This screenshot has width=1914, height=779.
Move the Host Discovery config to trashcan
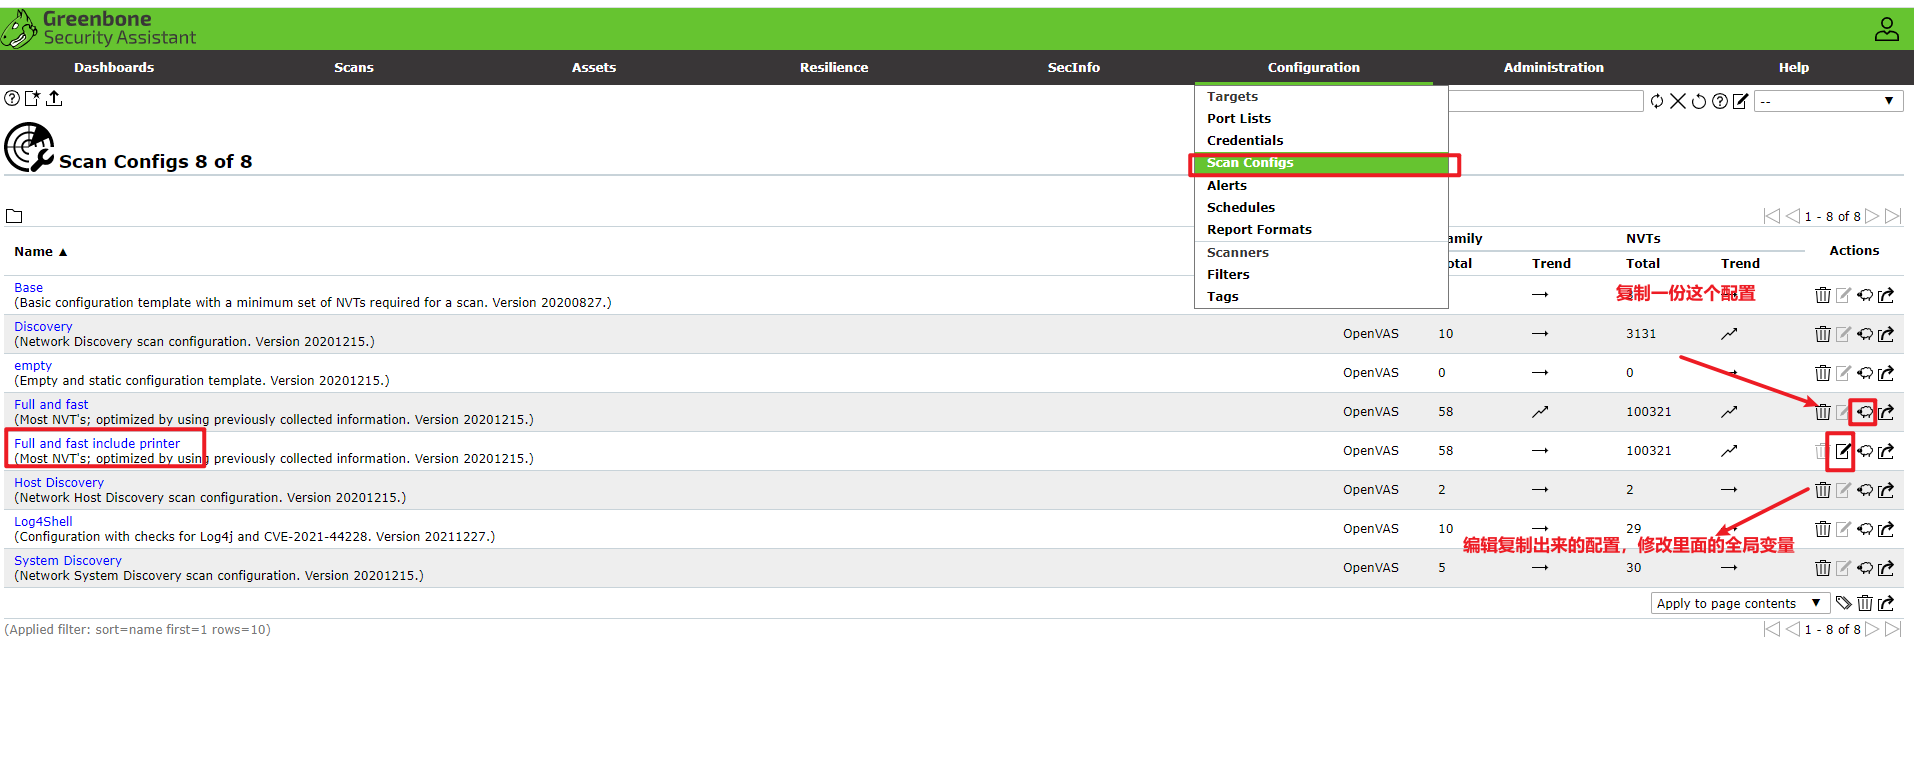point(1823,490)
